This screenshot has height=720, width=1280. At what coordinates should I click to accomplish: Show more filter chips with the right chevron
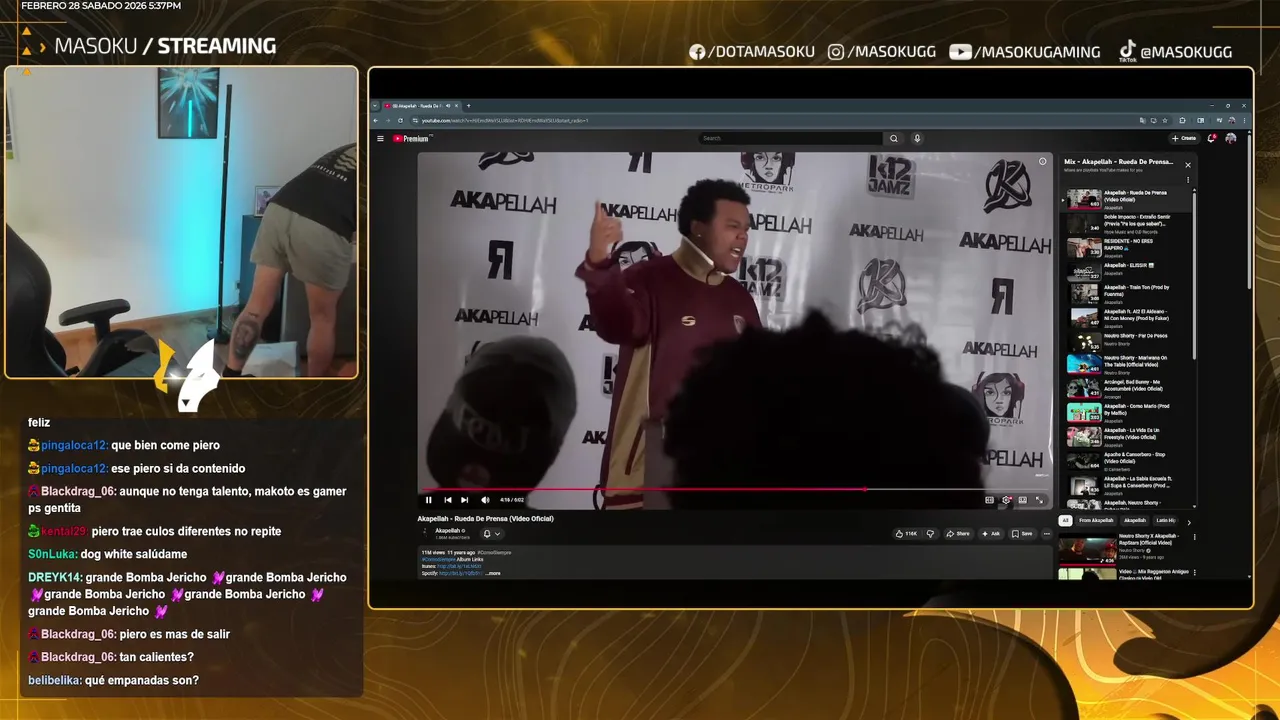tap(1189, 521)
